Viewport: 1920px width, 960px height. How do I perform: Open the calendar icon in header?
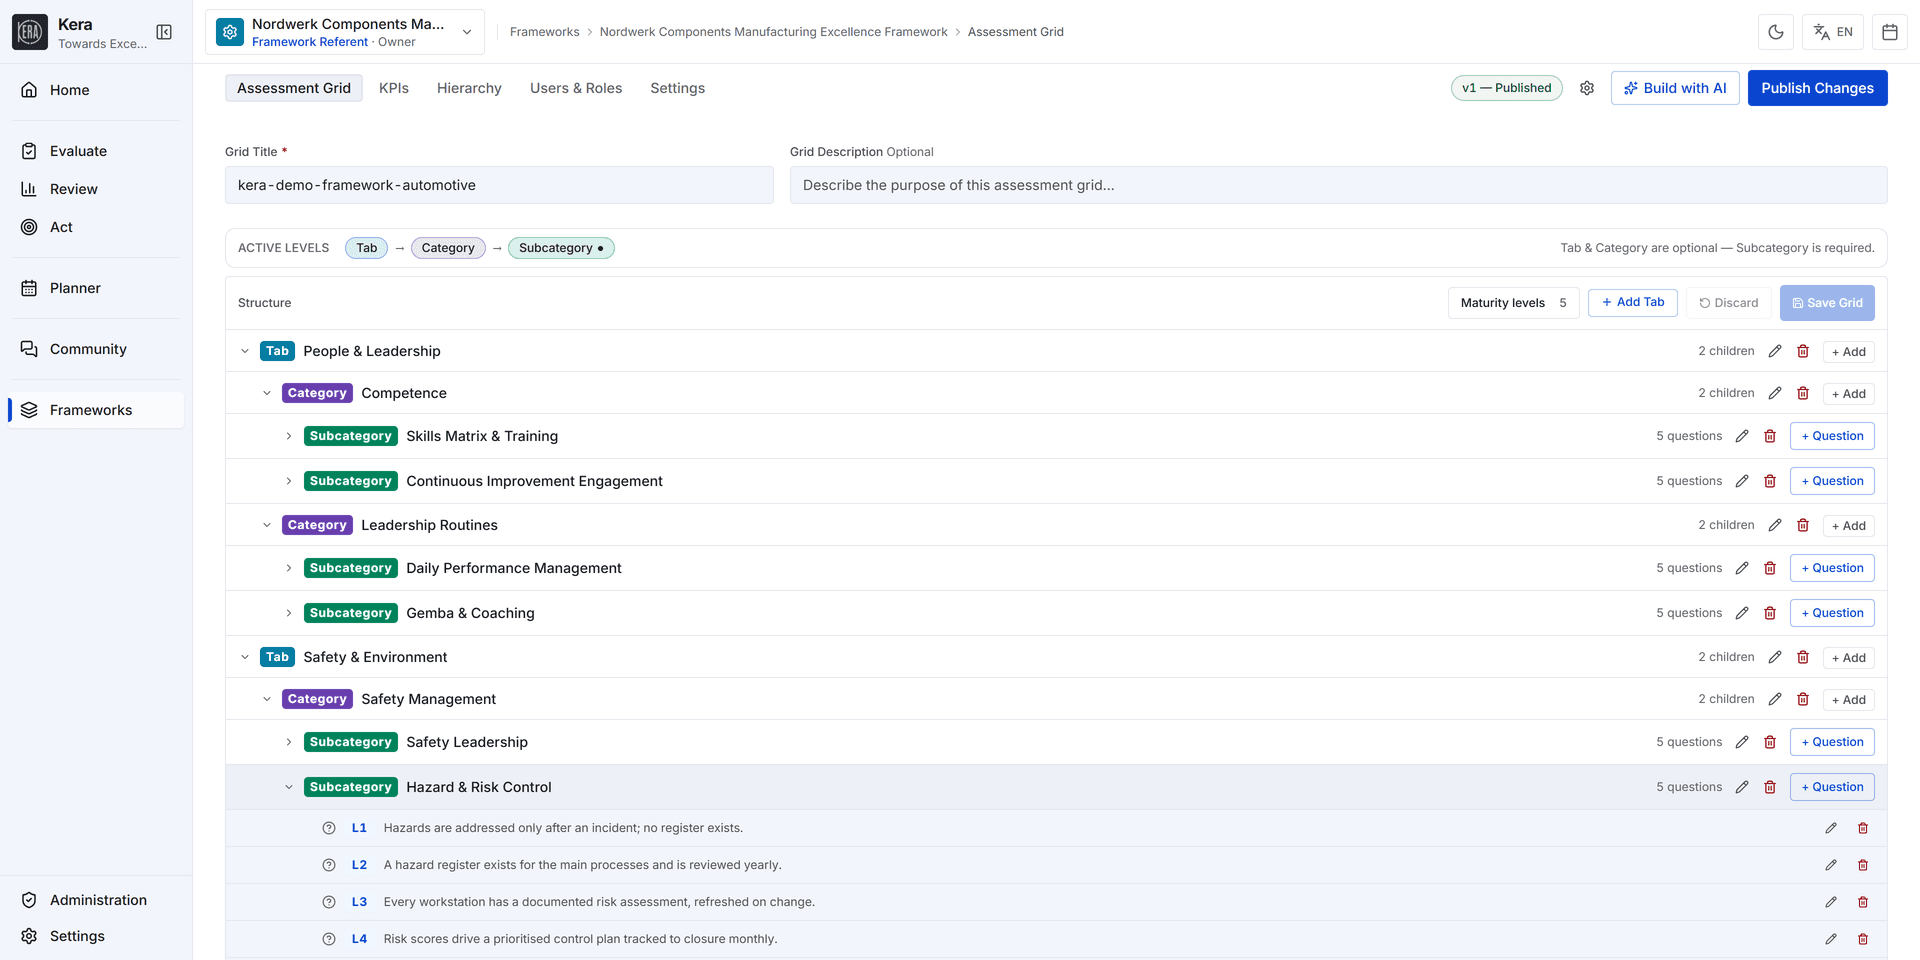point(1890,32)
